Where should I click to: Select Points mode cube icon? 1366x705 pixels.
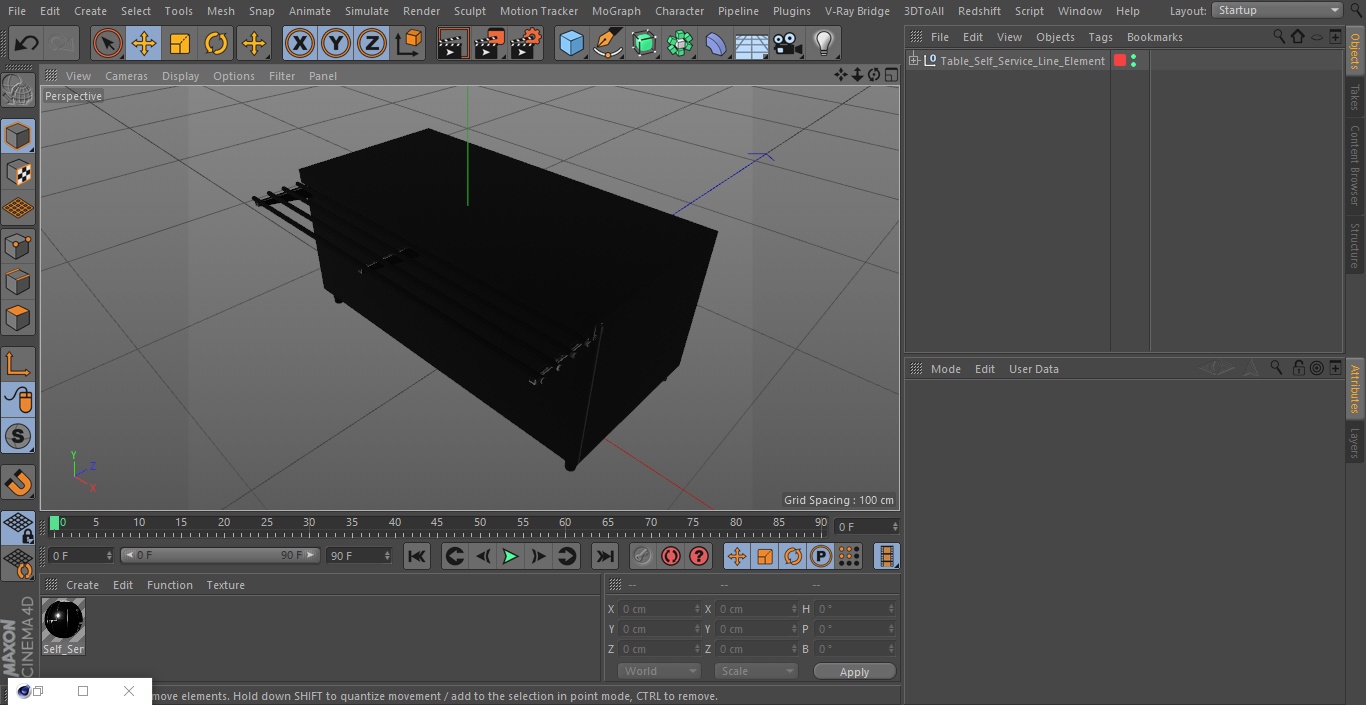pyautogui.click(x=18, y=245)
